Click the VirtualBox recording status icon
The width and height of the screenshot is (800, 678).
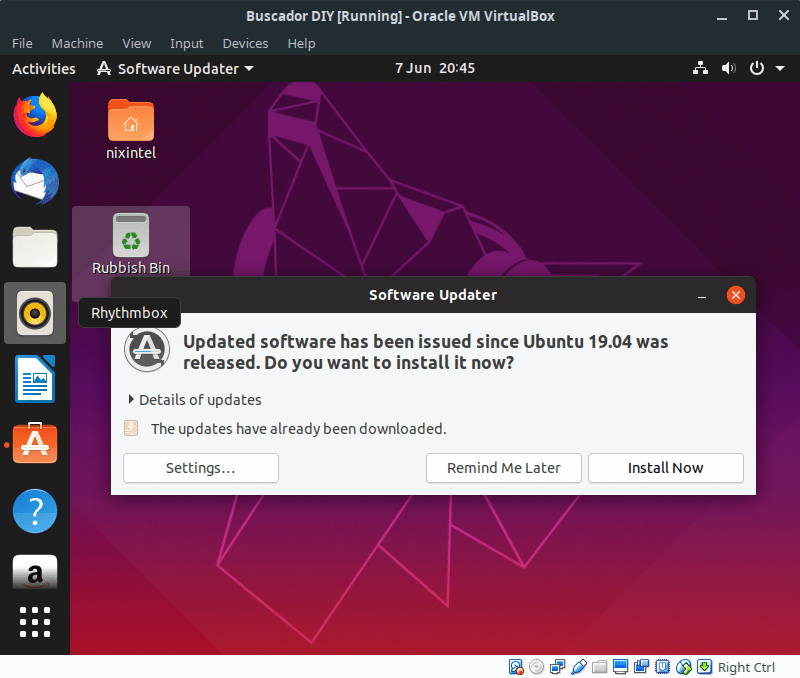click(x=641, y=667)
